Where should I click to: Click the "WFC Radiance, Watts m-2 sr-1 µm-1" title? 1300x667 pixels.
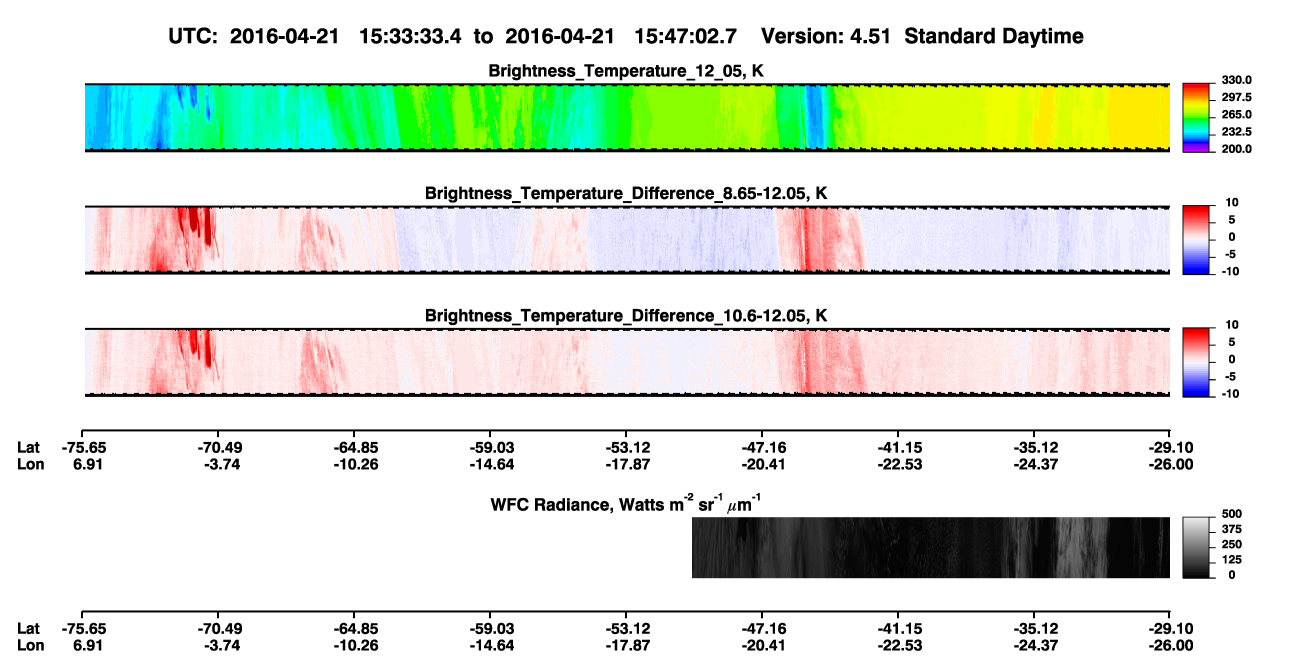pos(627,502)
